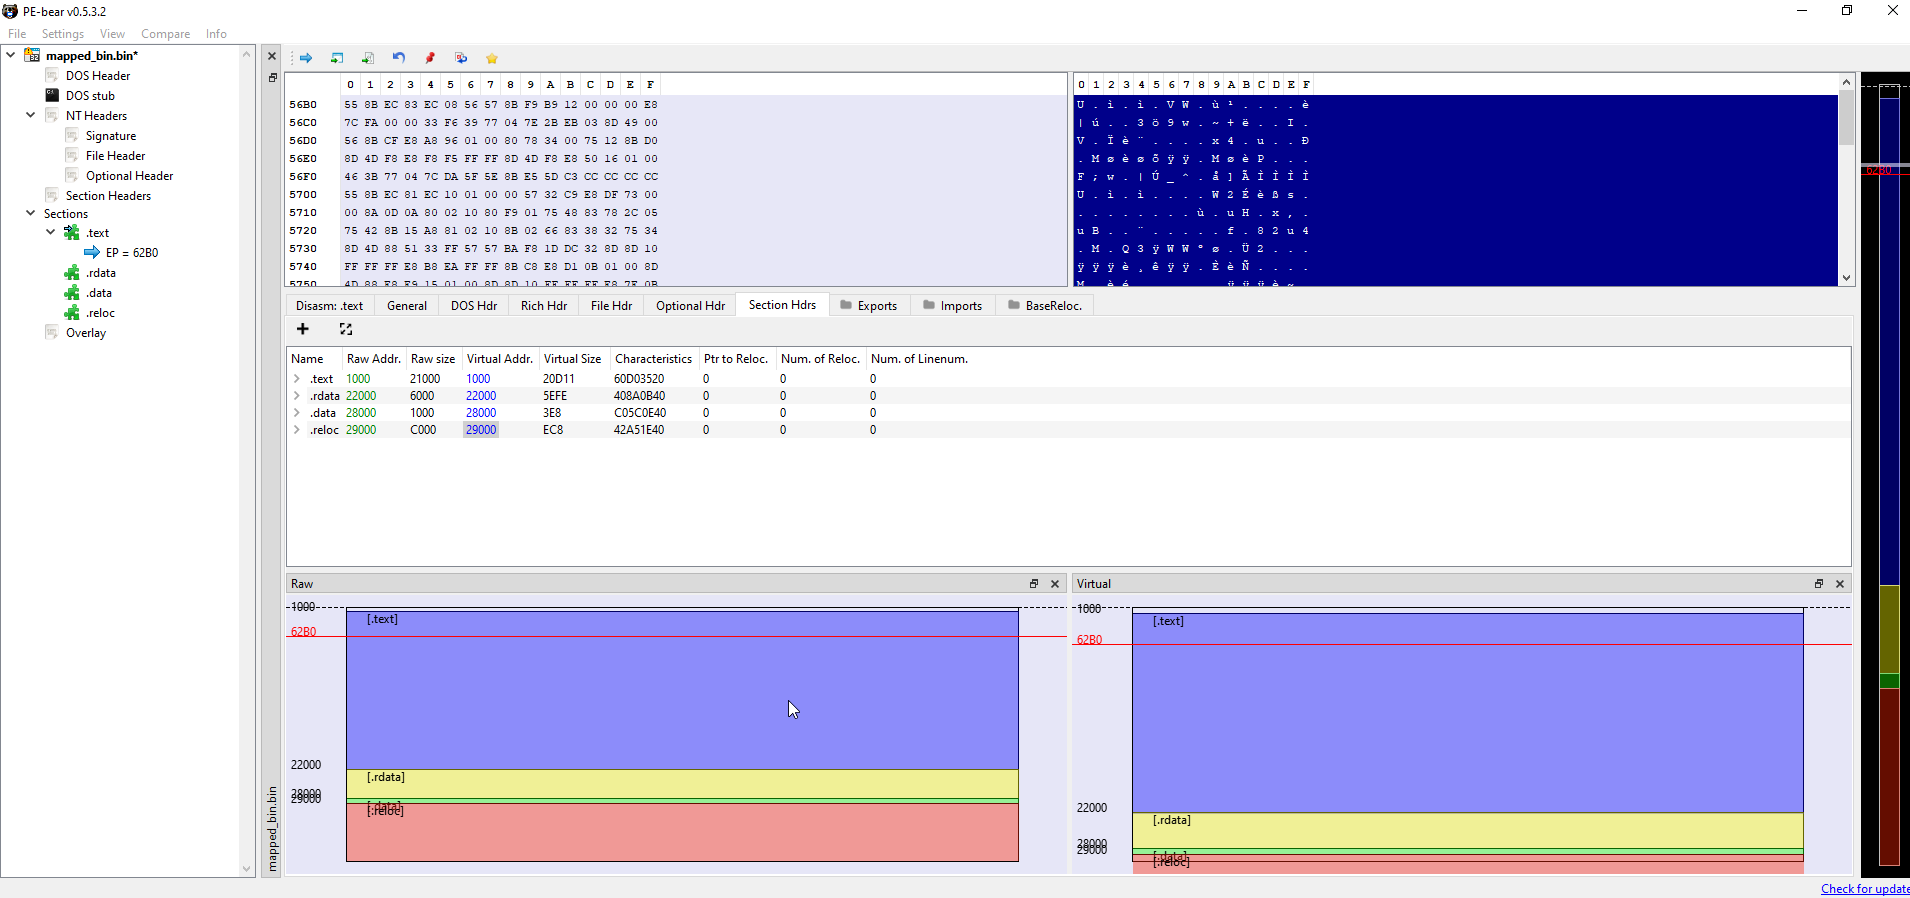Switch to the File Hdr tab
Viewport: 1910px width, 898px height.
[x=611, y=305]
